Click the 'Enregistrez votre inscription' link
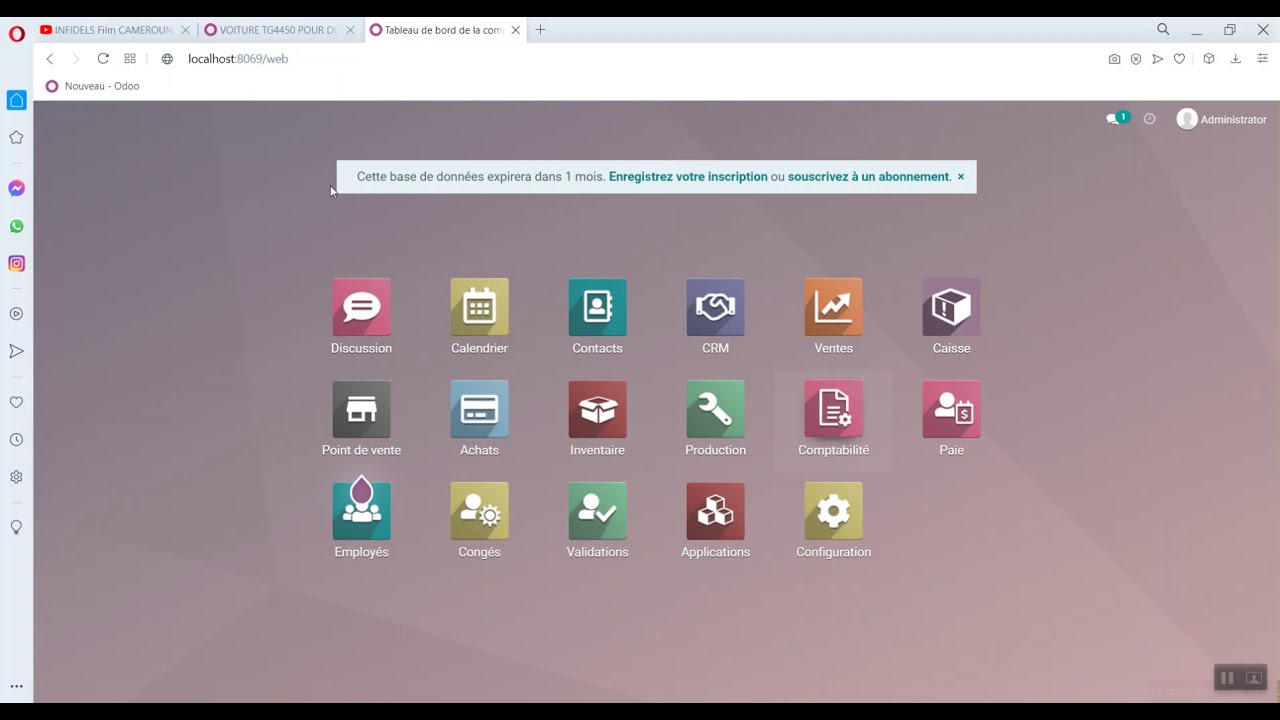Image resolution: width=1280 pixels, height=720 pixels. point(688,177)
